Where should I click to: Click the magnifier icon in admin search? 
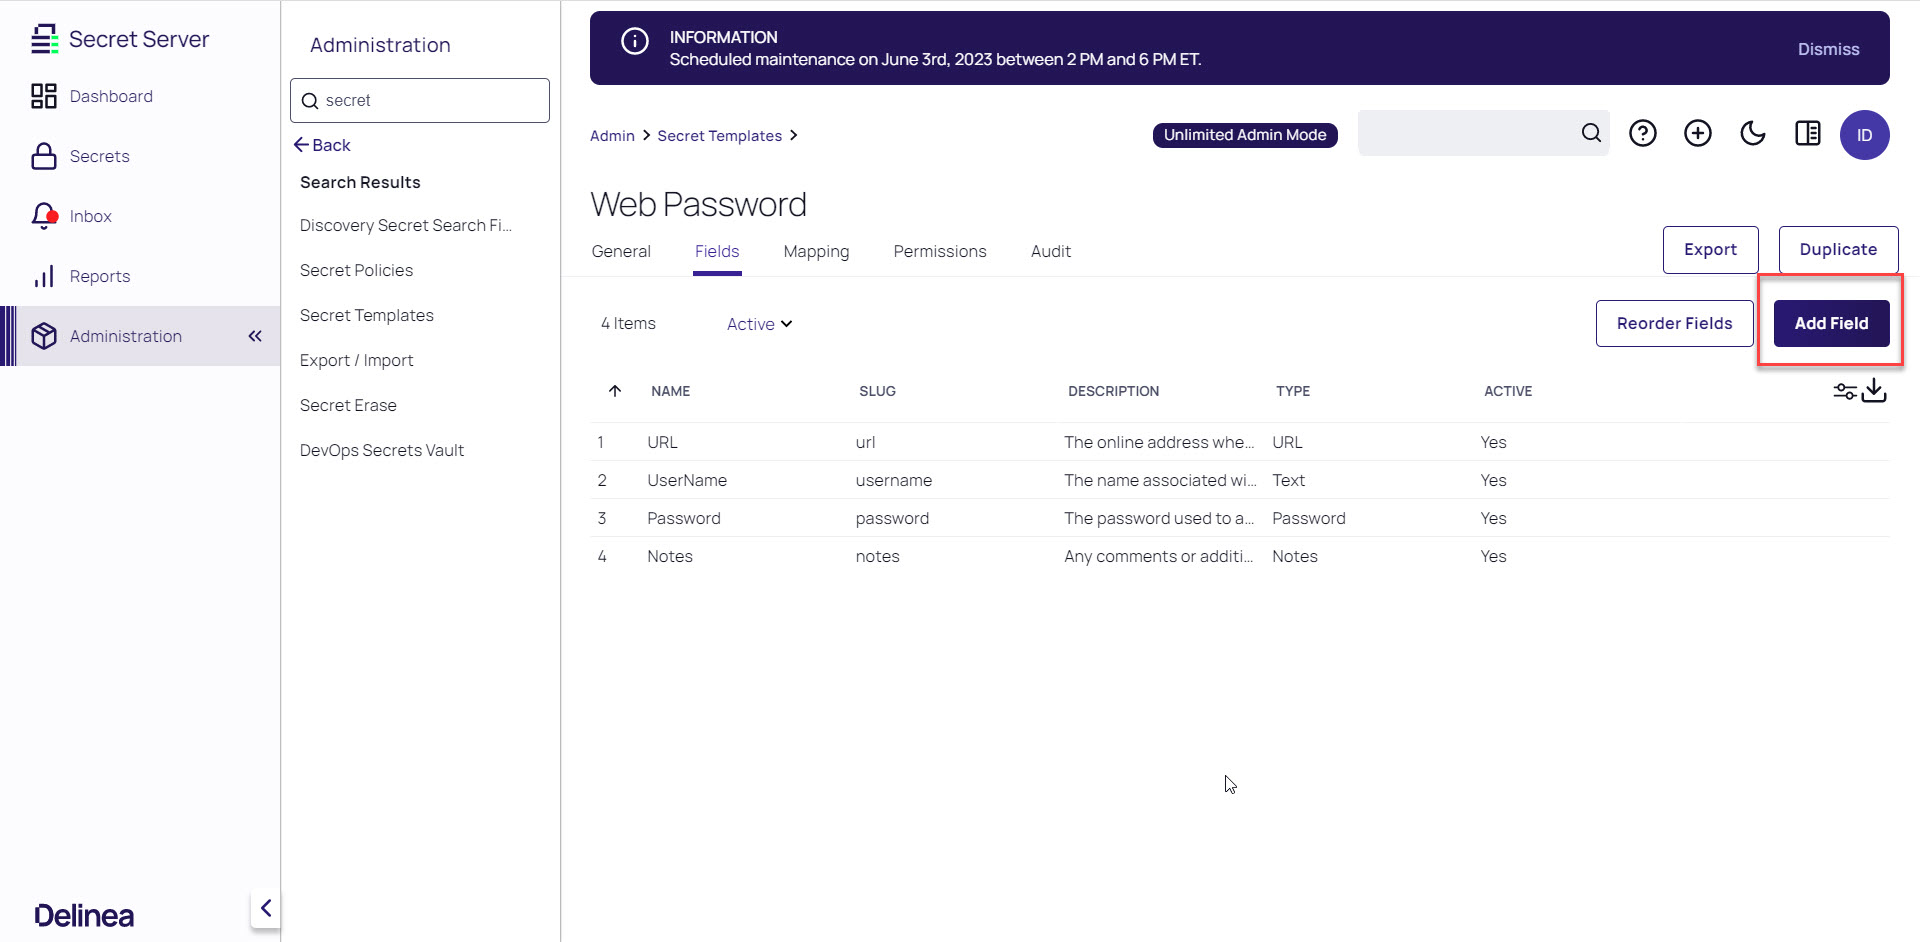(310, 101)
